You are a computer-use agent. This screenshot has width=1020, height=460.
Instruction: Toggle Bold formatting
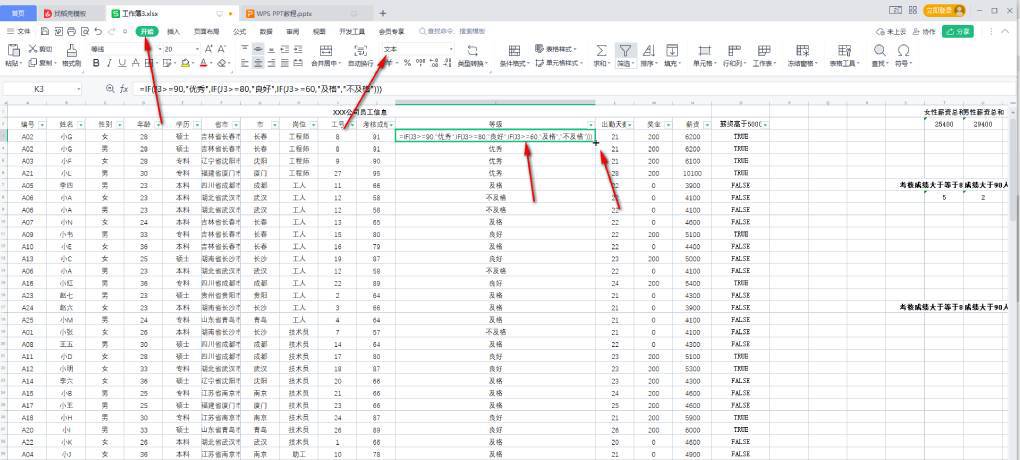click(96, 63)
